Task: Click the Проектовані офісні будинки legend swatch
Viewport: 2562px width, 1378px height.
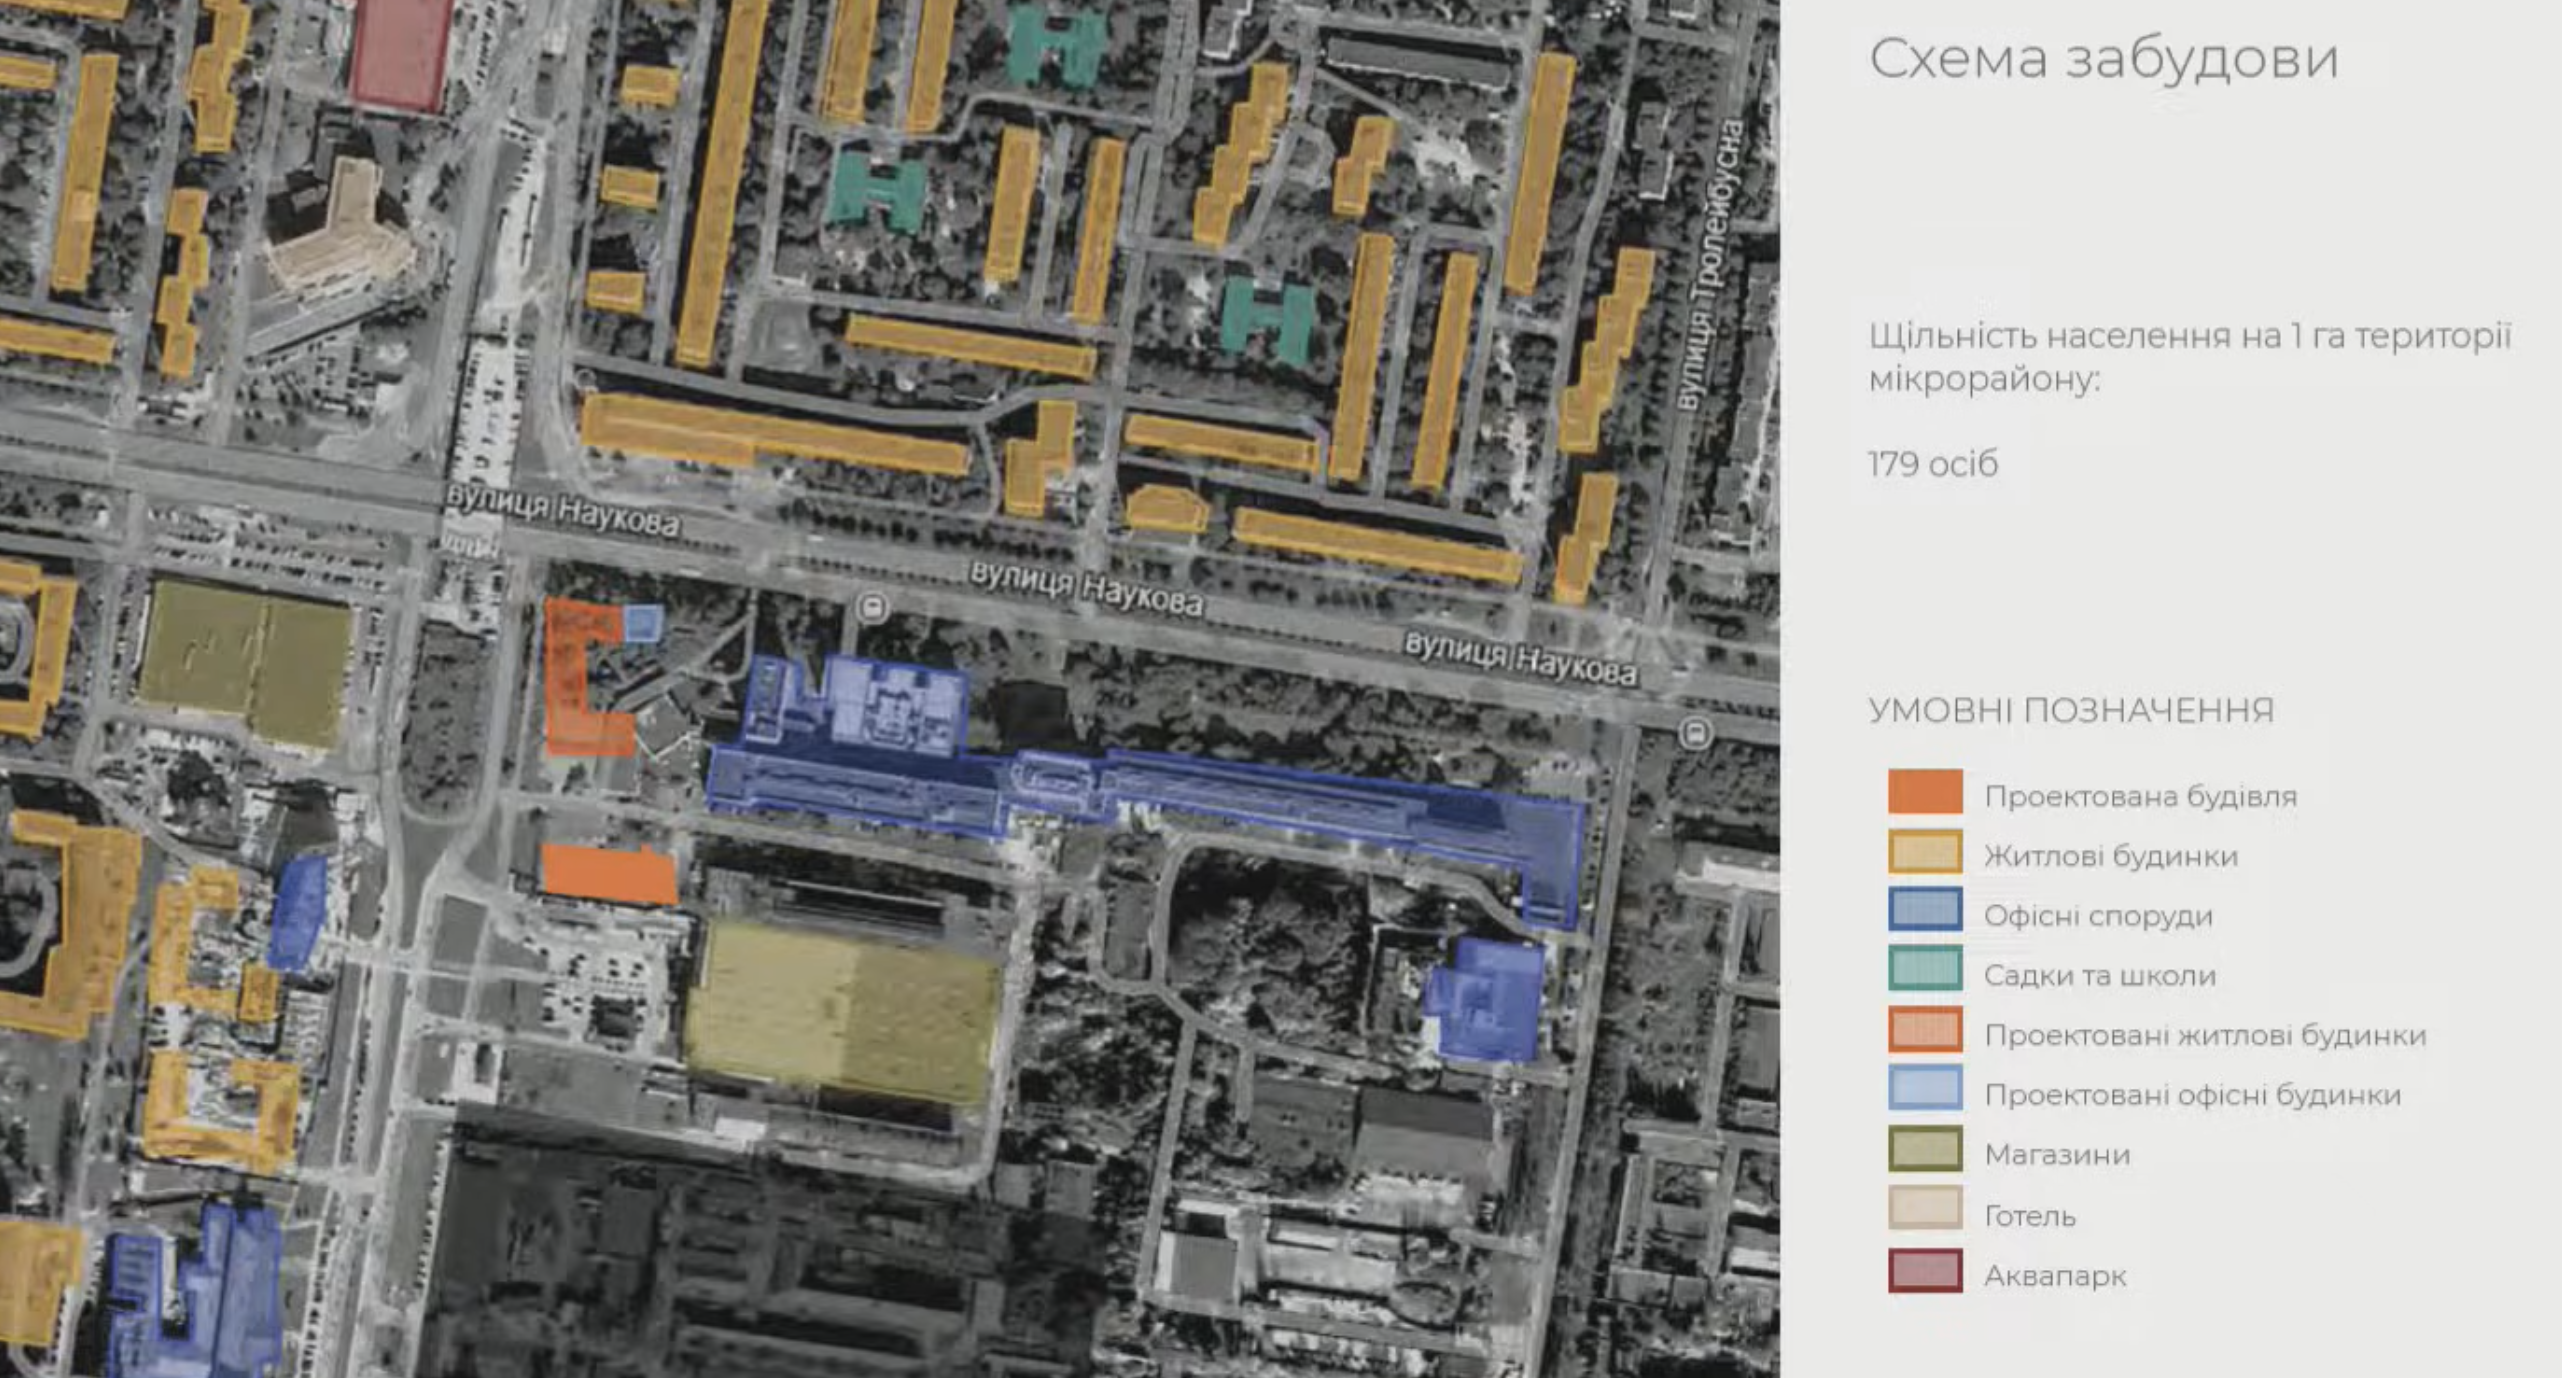Action: (1924, 1089)
